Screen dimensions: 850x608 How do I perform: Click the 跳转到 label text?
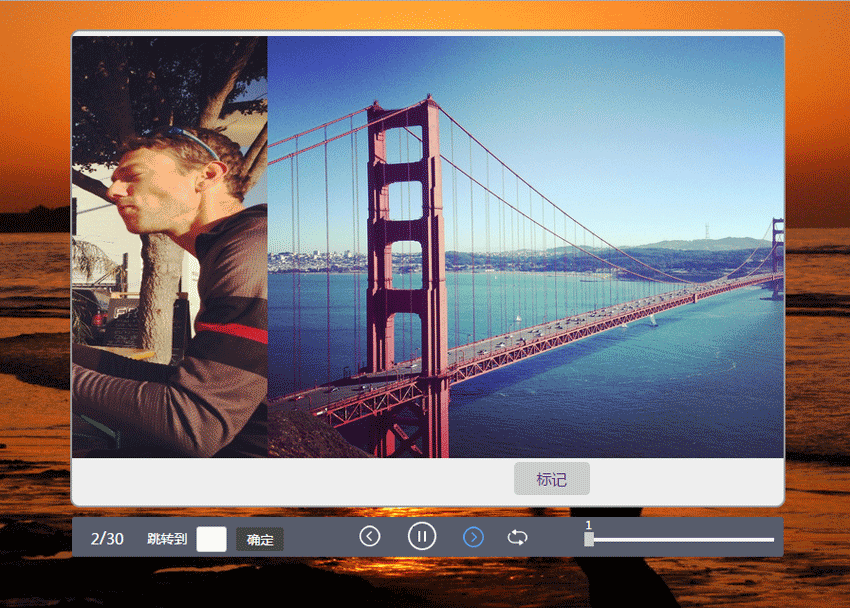(167, 539)
